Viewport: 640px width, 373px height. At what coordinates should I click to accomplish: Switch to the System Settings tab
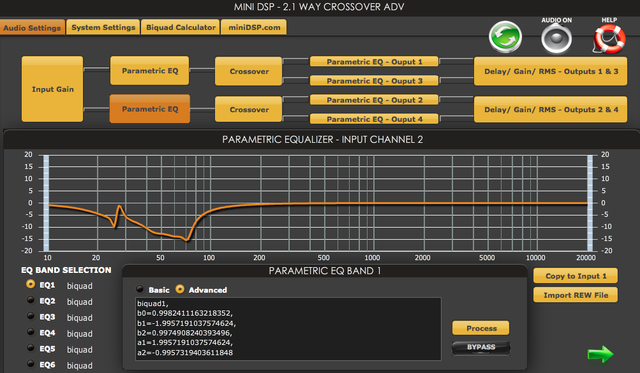coord(103,27)
